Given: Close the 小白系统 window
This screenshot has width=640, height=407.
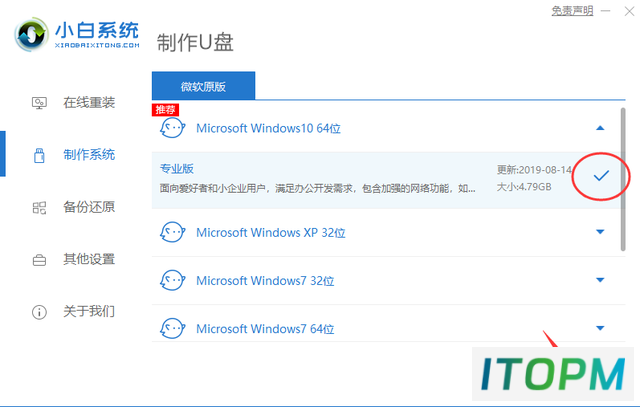Looking at the screenshot, I should click(x=629, y=11).
